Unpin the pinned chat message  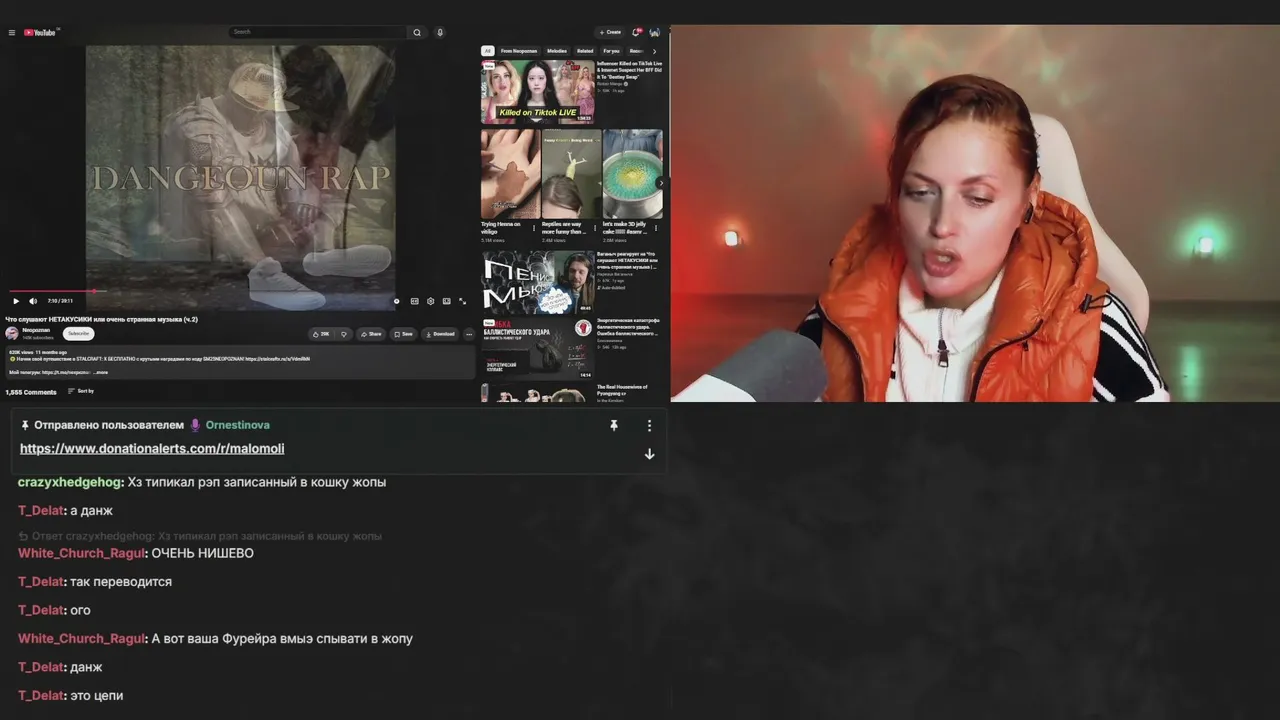pyautogui.click(x=614, y=425)
